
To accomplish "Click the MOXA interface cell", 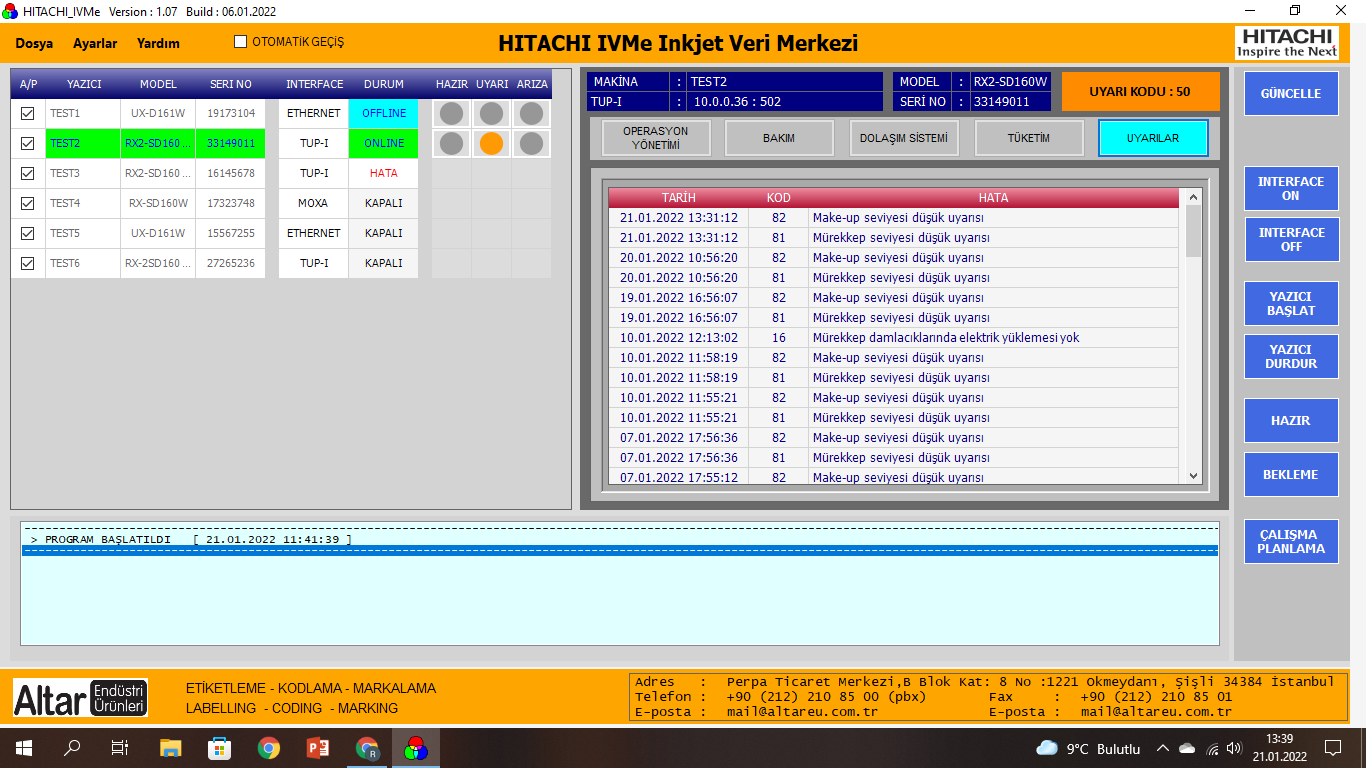I will [x=313, y=203].
